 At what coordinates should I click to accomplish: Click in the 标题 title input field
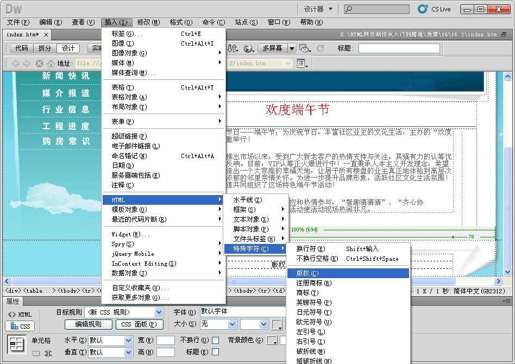(399, 48)
